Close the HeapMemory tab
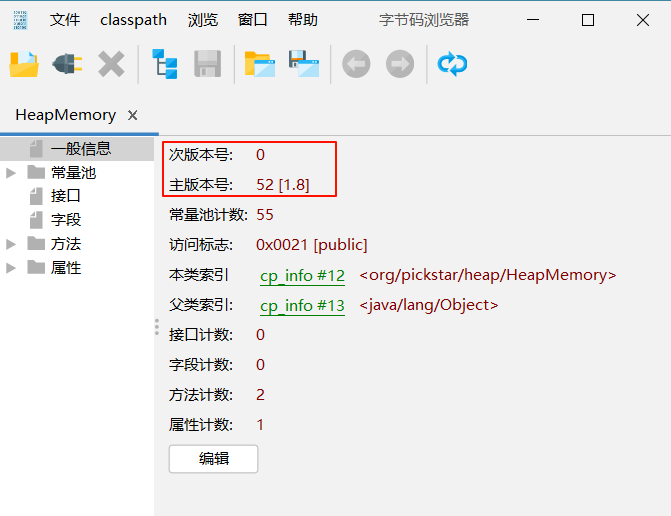 click(133, 115)
